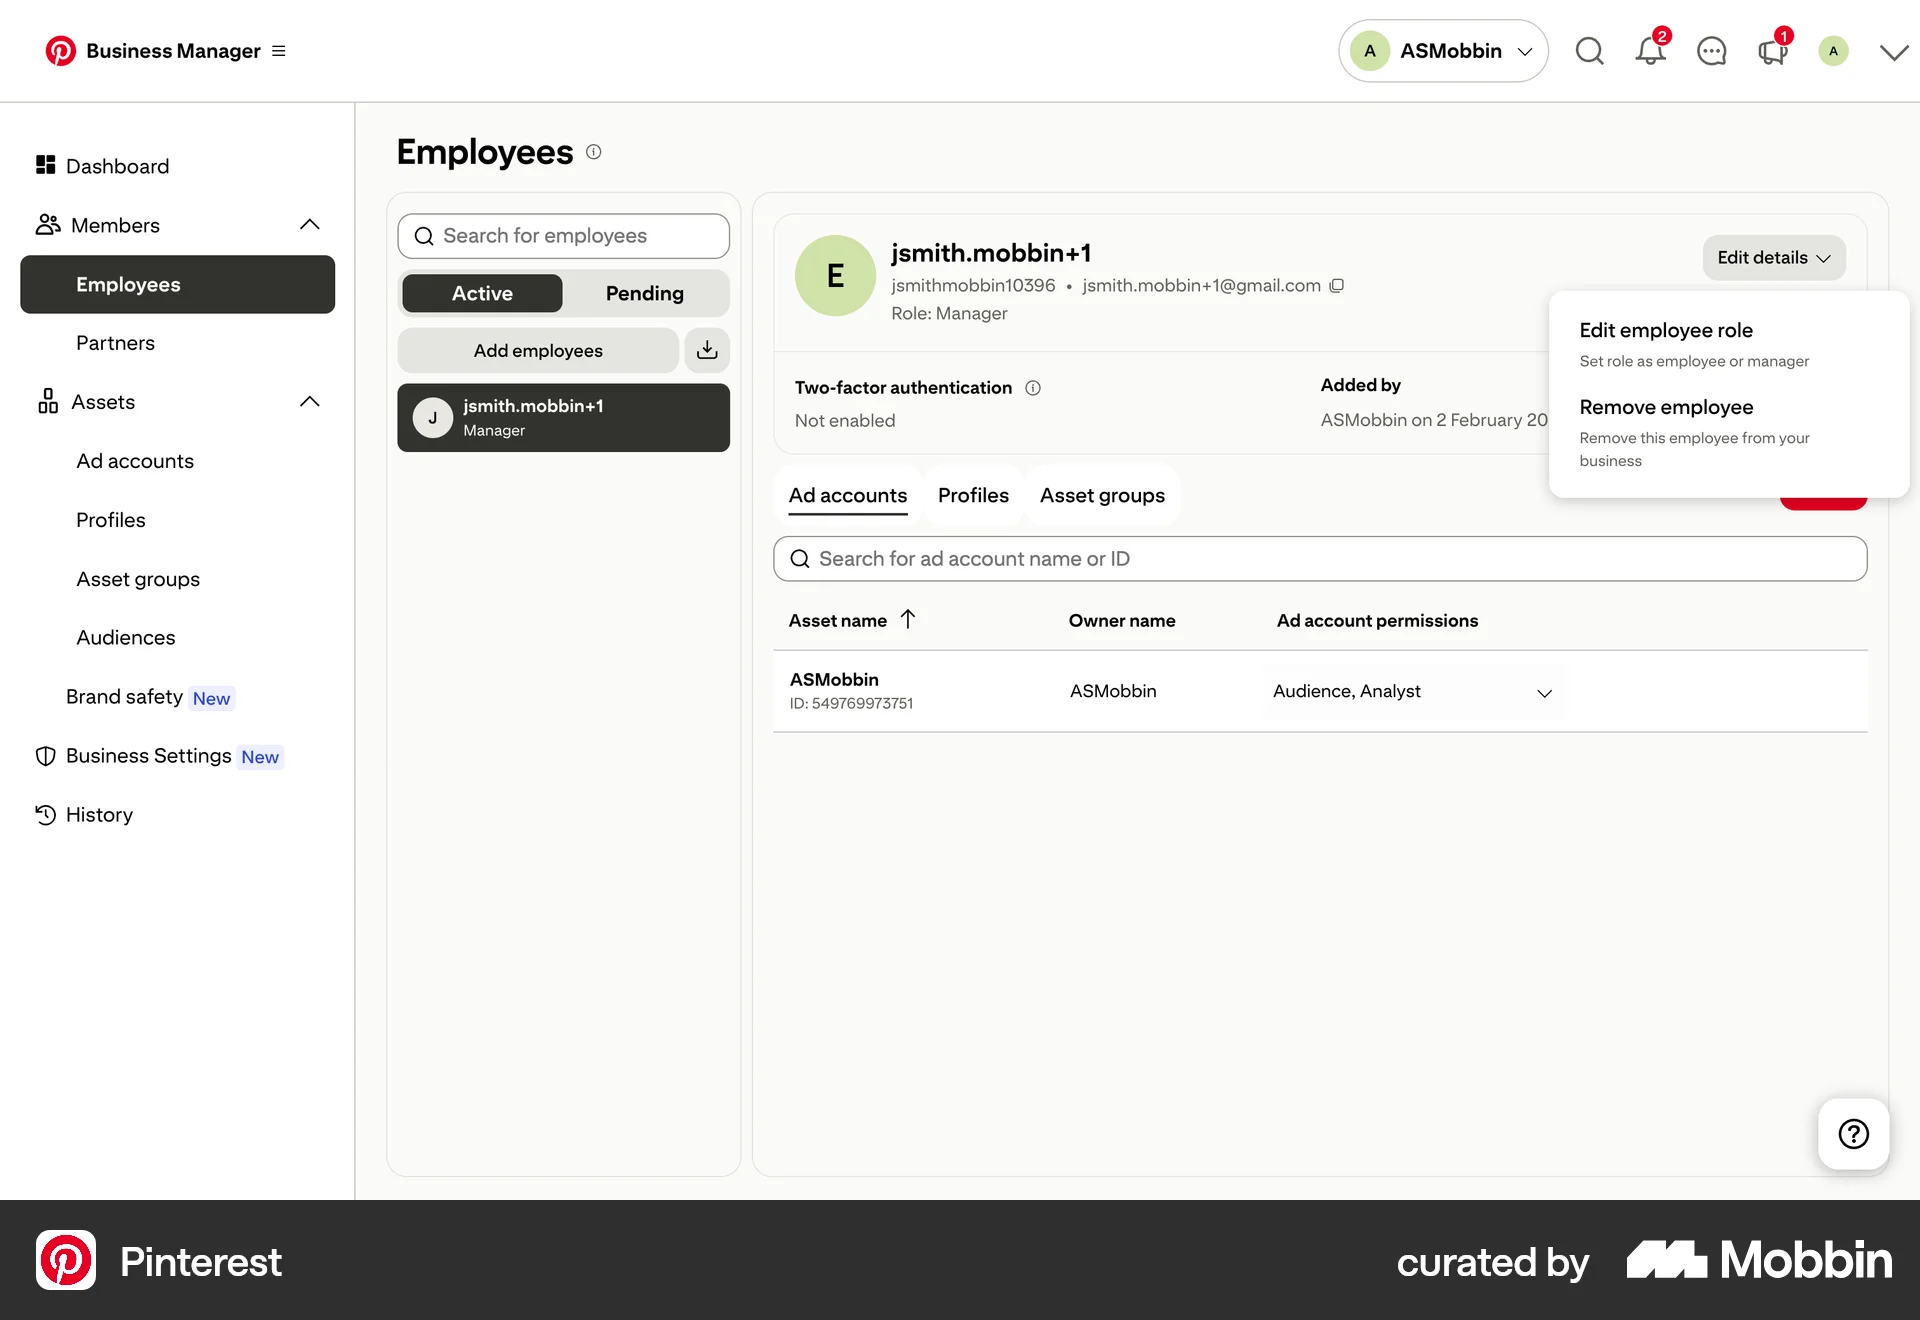Click the Search for employees input field
The width and height of the screenshot is (1920, 1320).
coord(563,236)
